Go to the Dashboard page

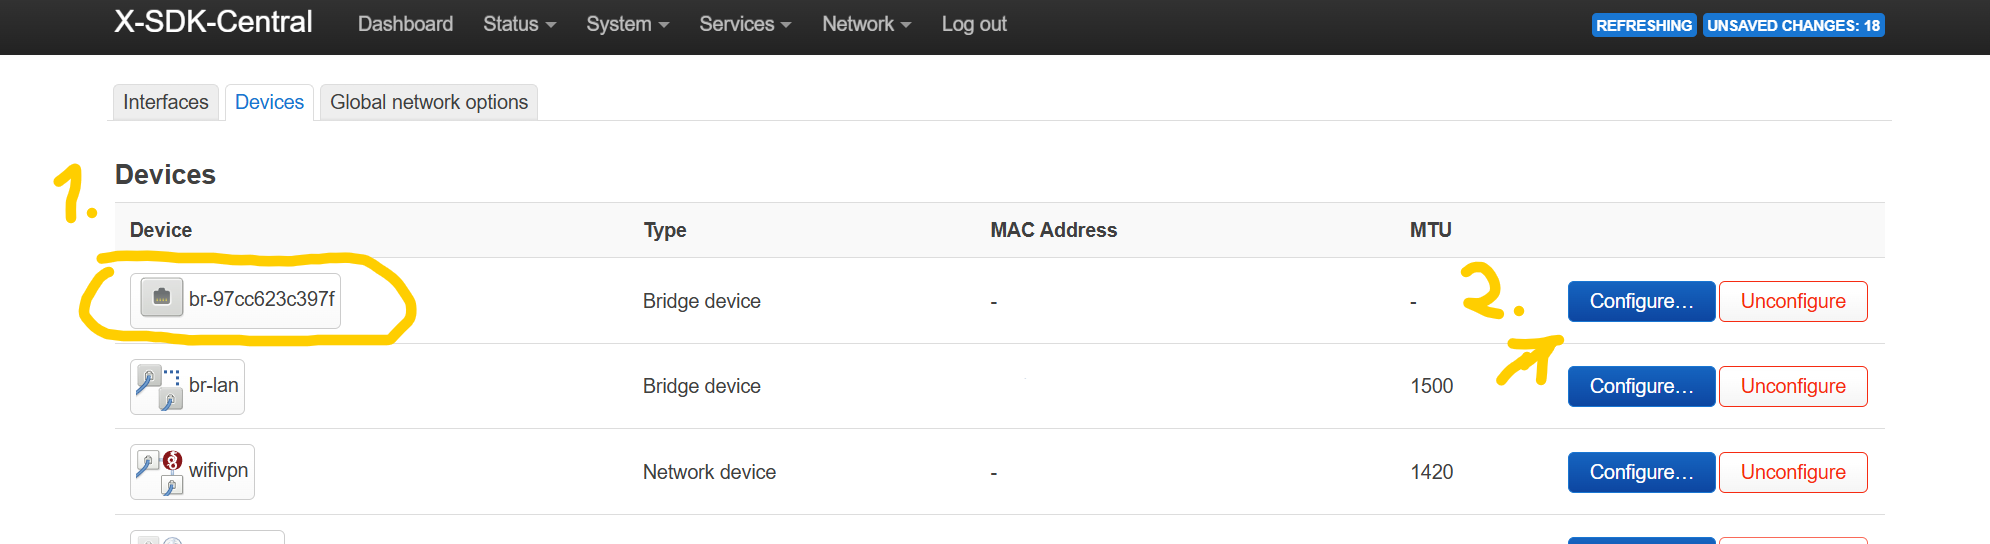point(405,24)
